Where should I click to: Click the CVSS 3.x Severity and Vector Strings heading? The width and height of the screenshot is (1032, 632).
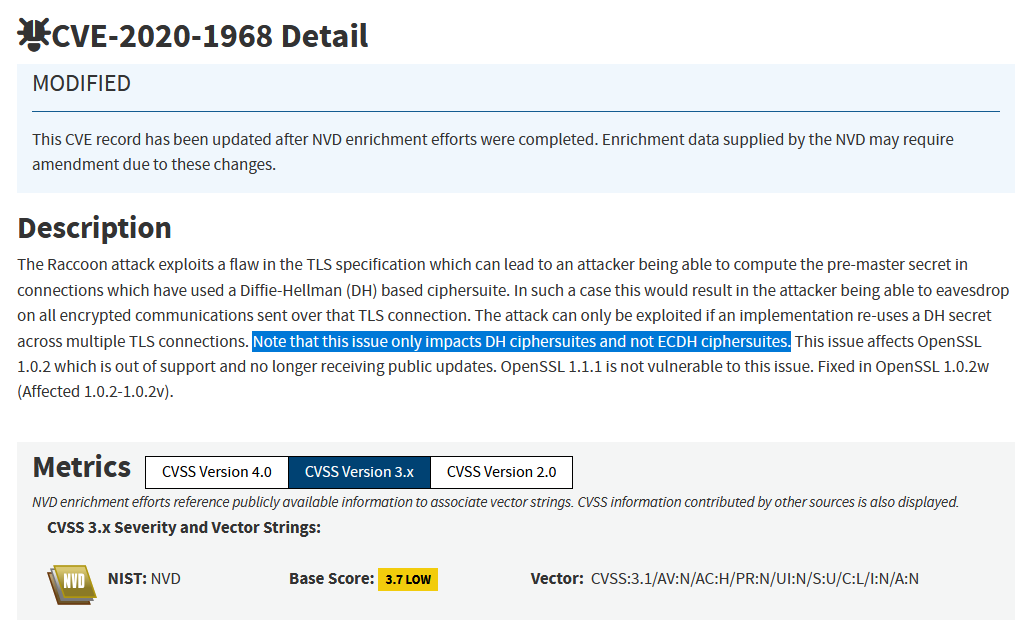tap(184, 527)
